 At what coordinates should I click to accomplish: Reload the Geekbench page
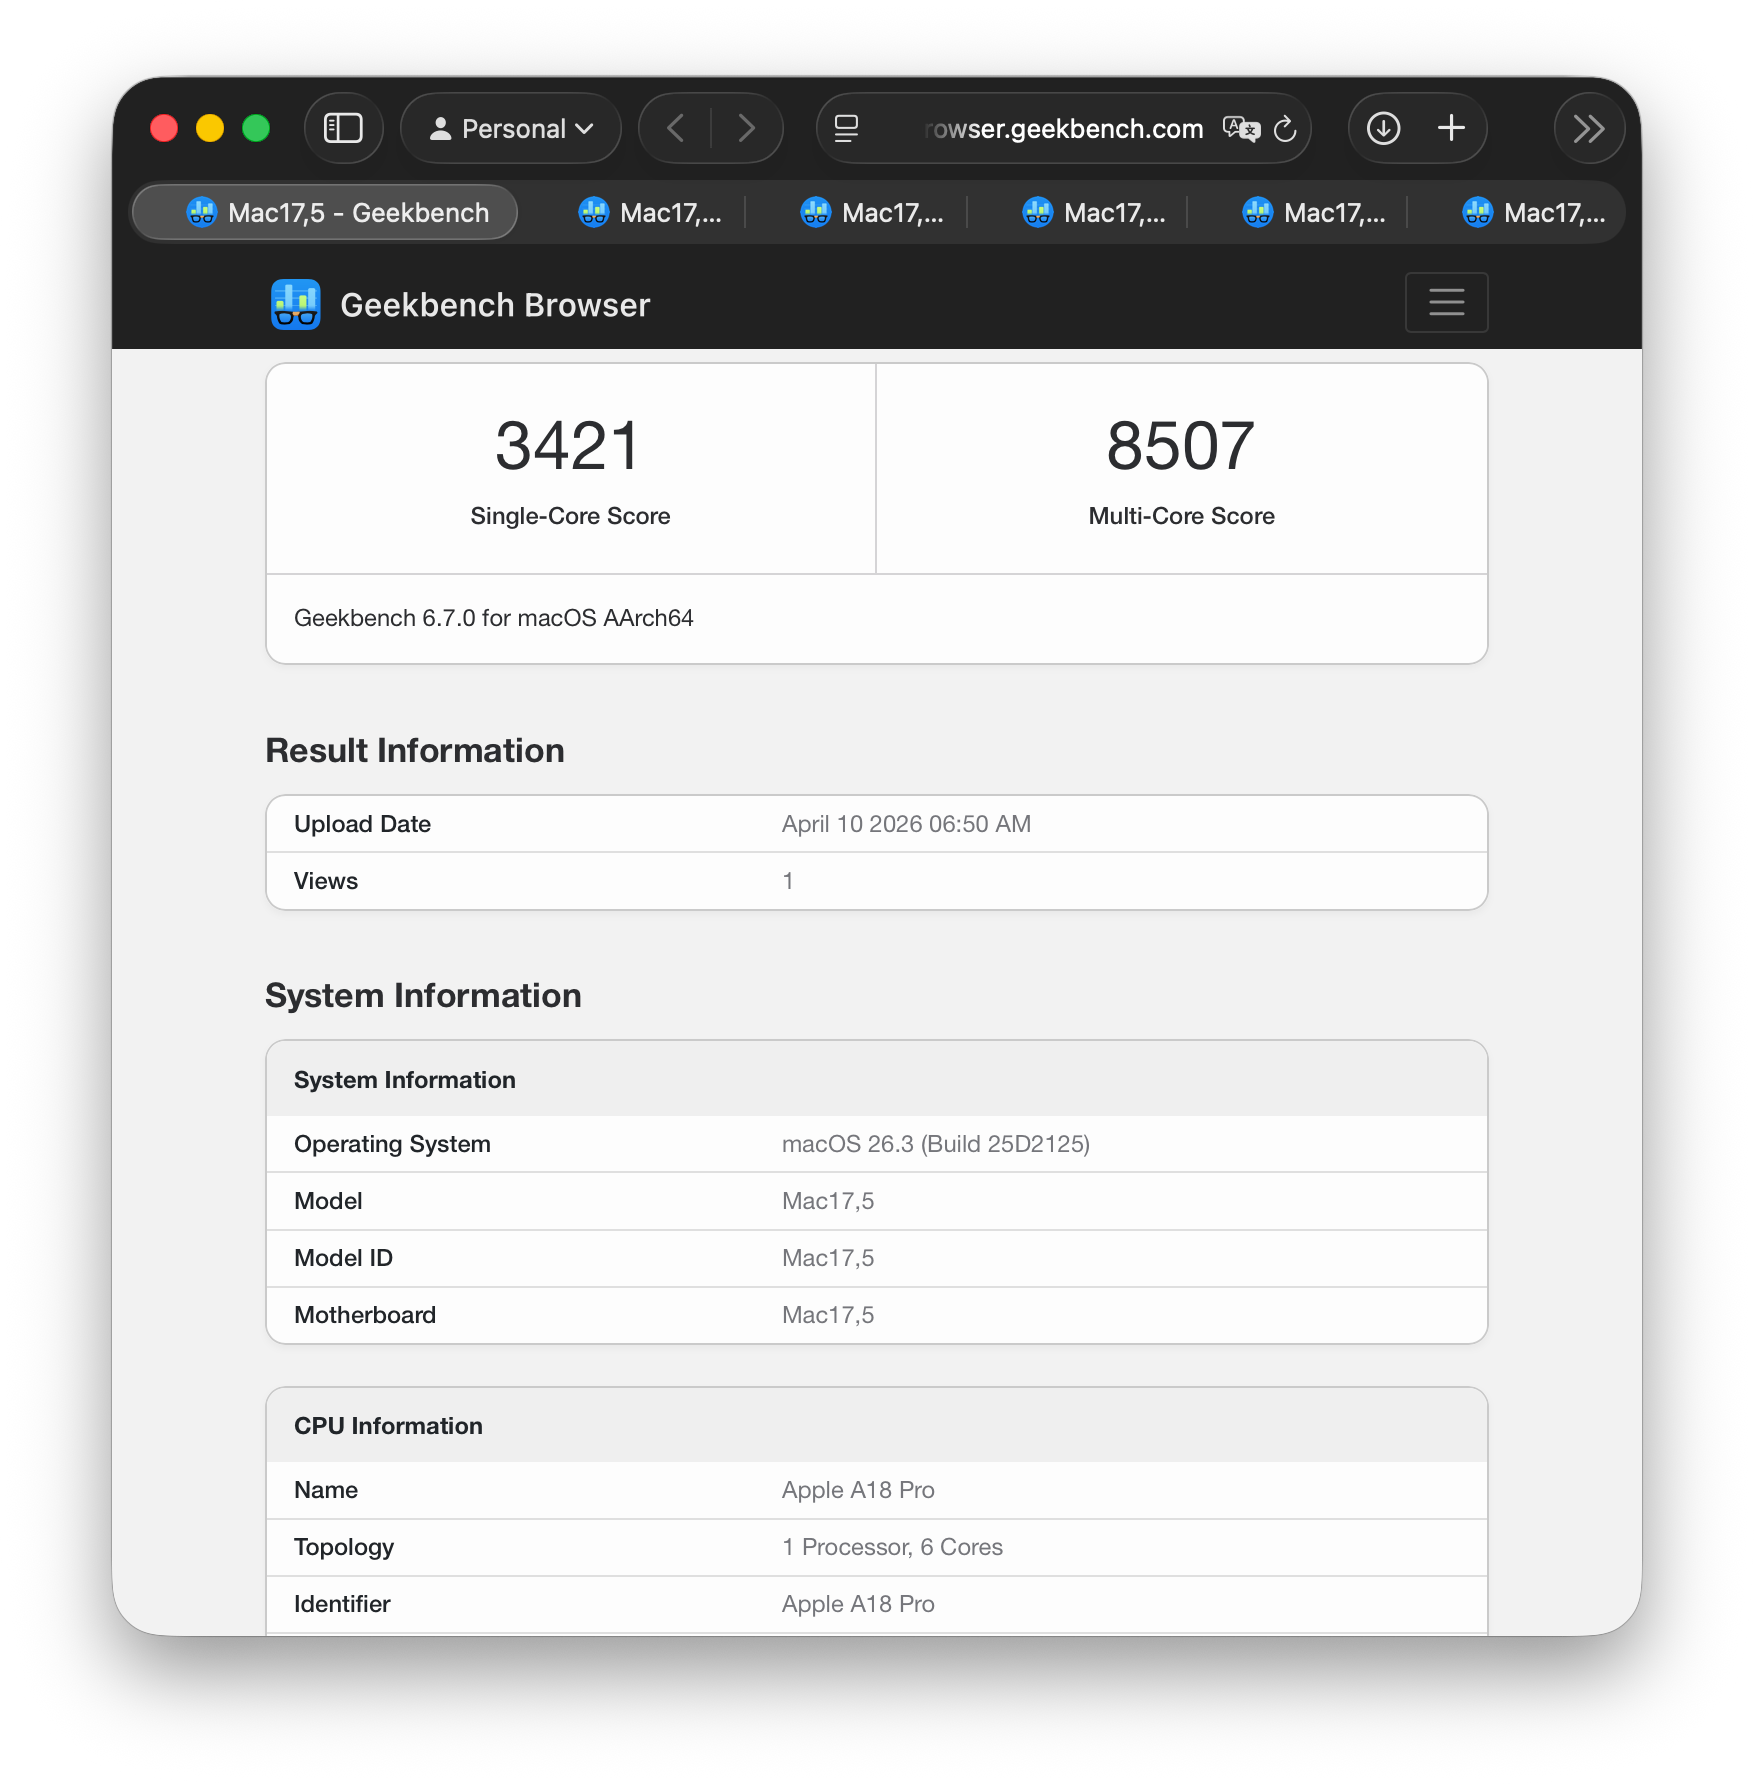click(1286, 128)
